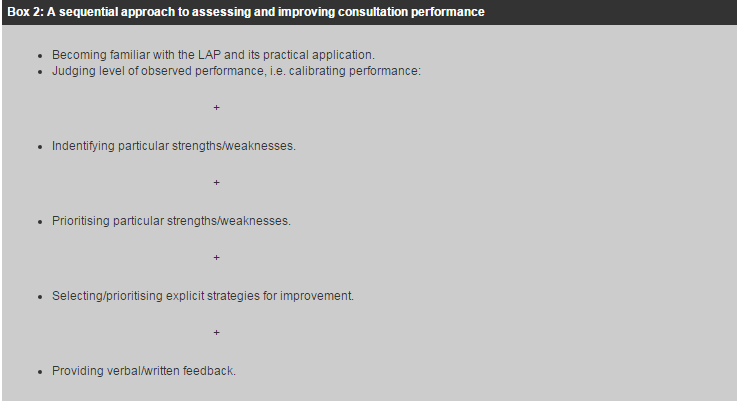The width and height of the screenshot is (740, 403).
Task: Select 'Providing verbal/written feedback' text
Action: click(x=144, y=371)
